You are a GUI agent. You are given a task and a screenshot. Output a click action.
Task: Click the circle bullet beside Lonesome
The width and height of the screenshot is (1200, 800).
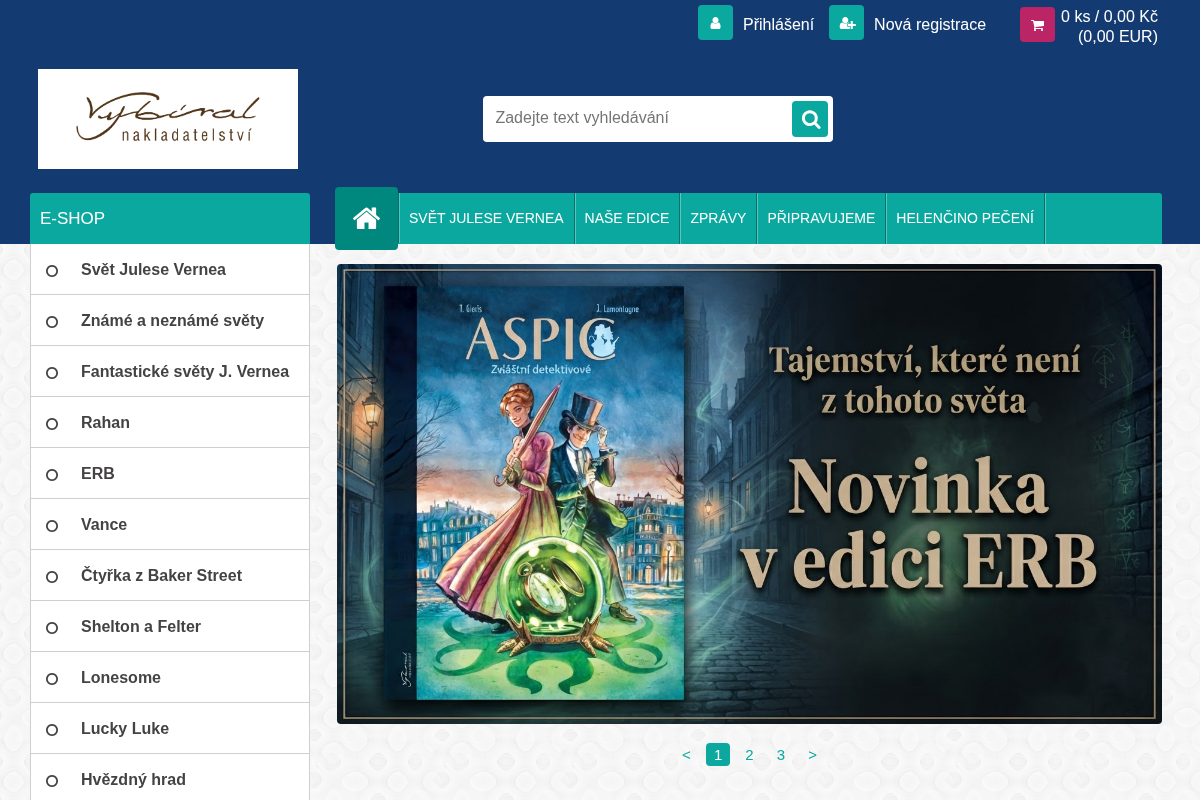(x=52, y=678)
